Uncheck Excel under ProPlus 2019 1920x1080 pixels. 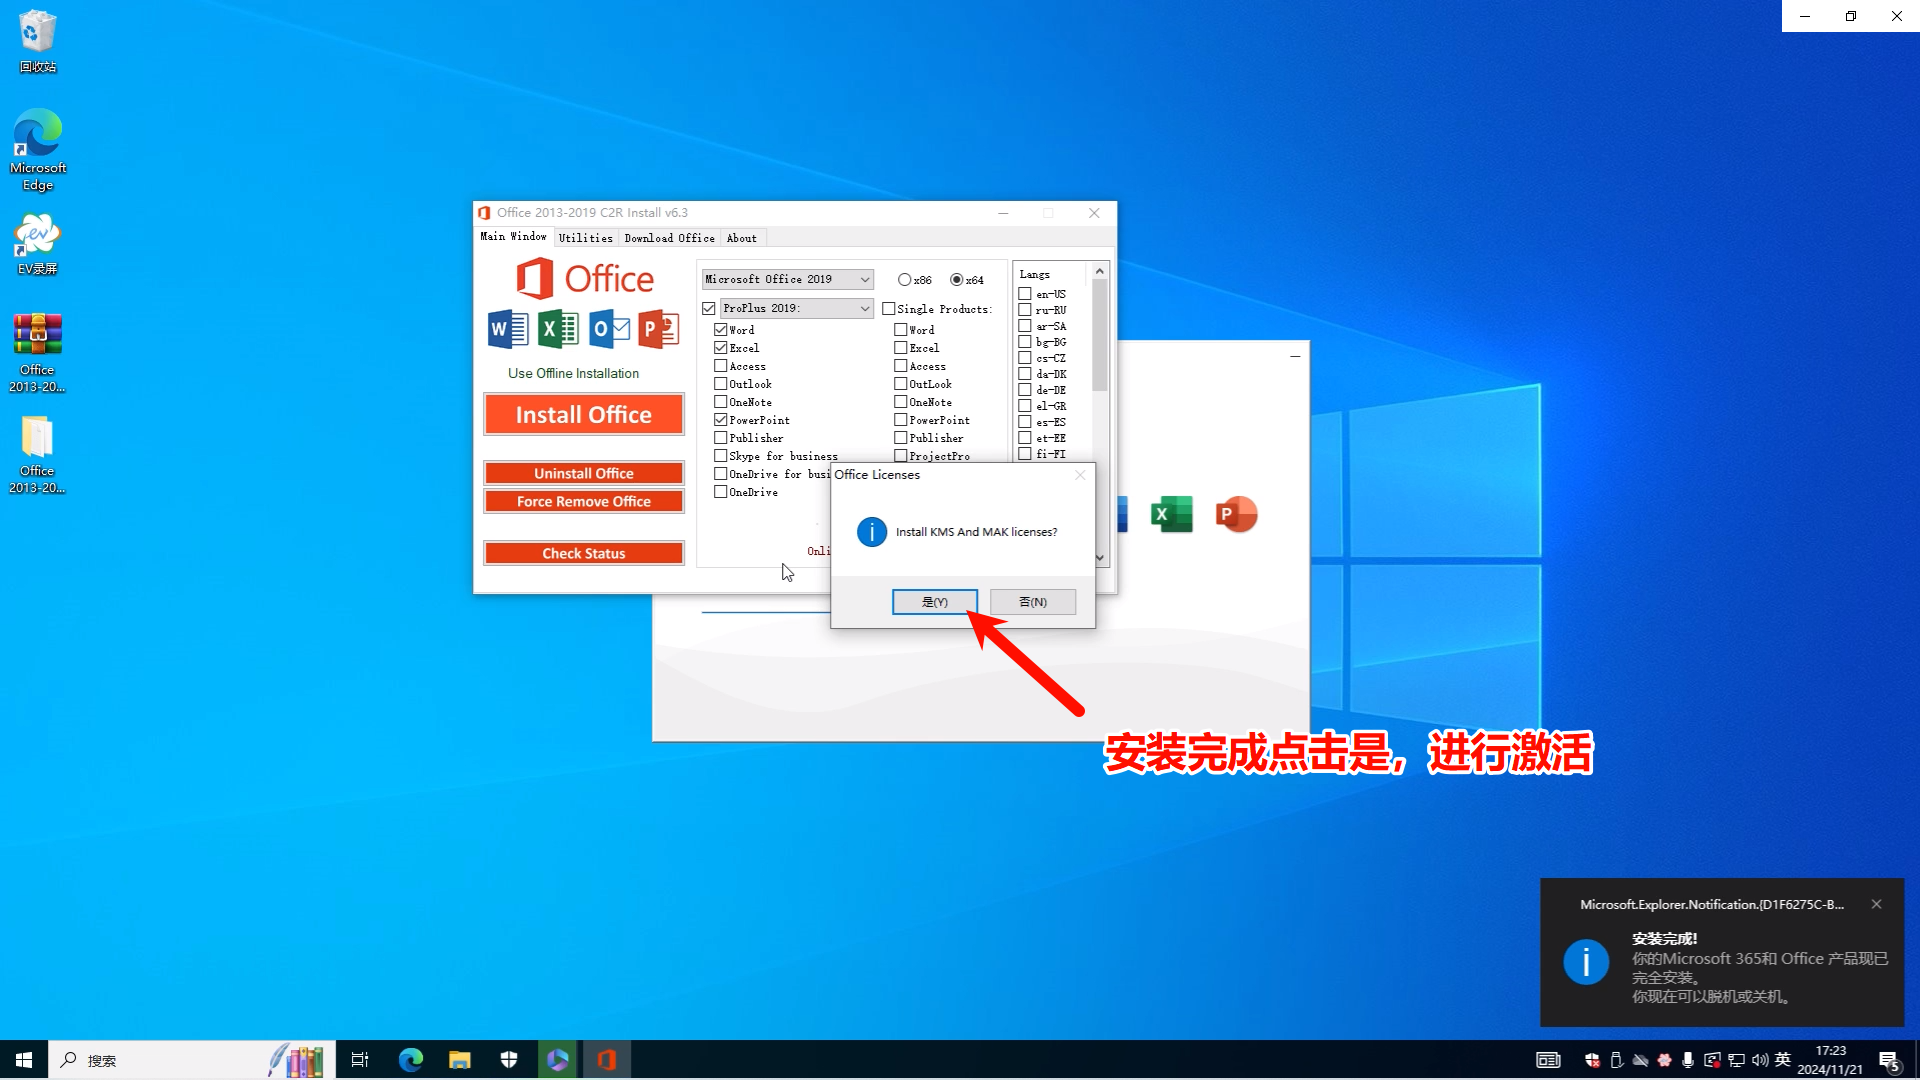[x=721, y=348]
